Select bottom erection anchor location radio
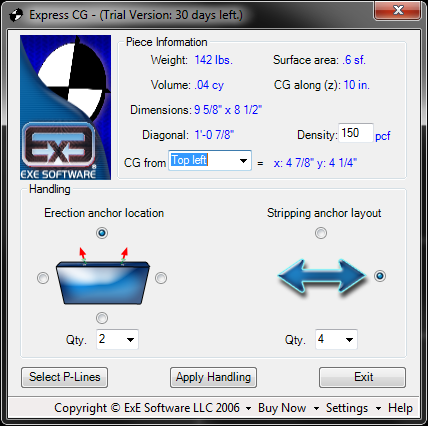 tap(102, 318)
